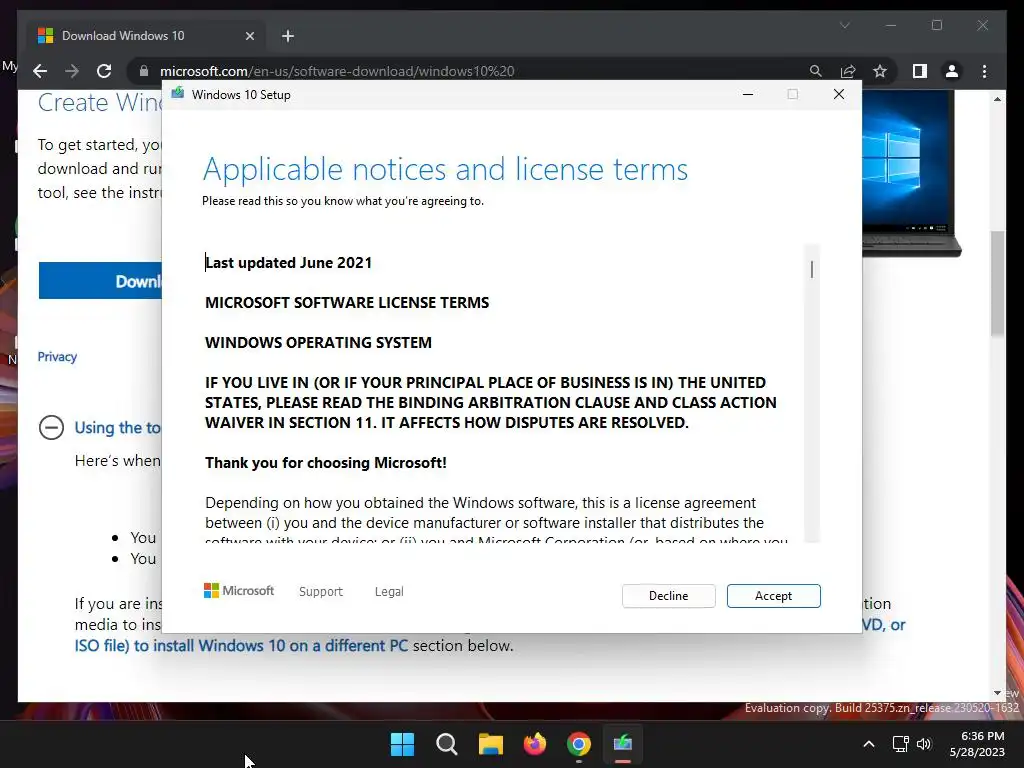Viewport: 1024px width, 768px height.
Task: Click the Windows laptop image on webpage
Action: click(911, 173)
